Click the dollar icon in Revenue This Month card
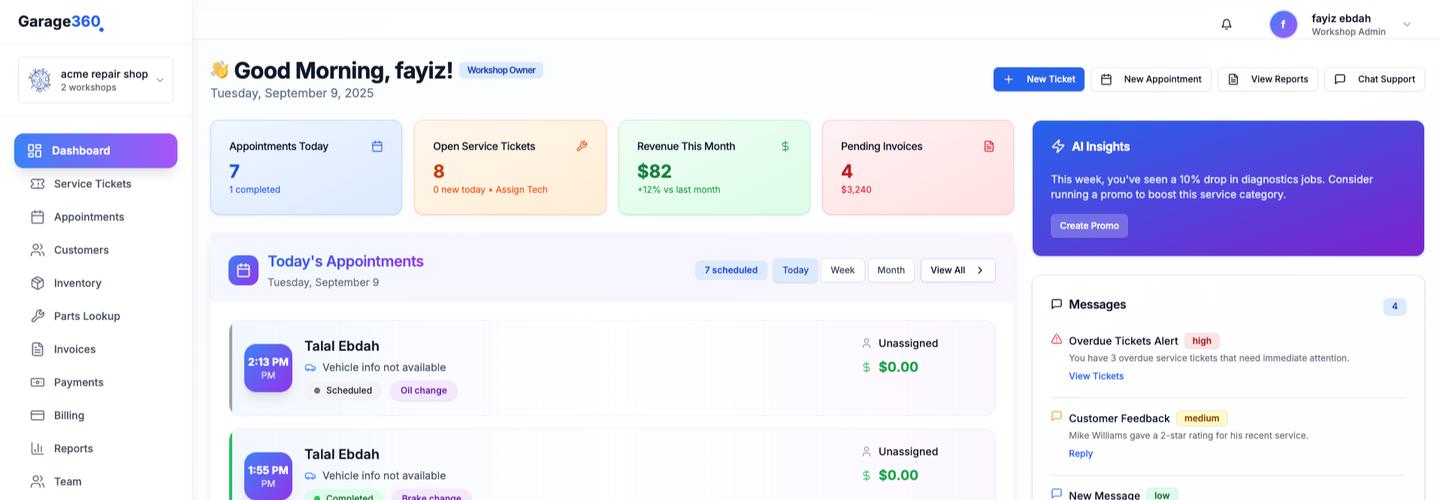Image resolution: width=1440 pixels, height=500 pixels. pos(785,146)
